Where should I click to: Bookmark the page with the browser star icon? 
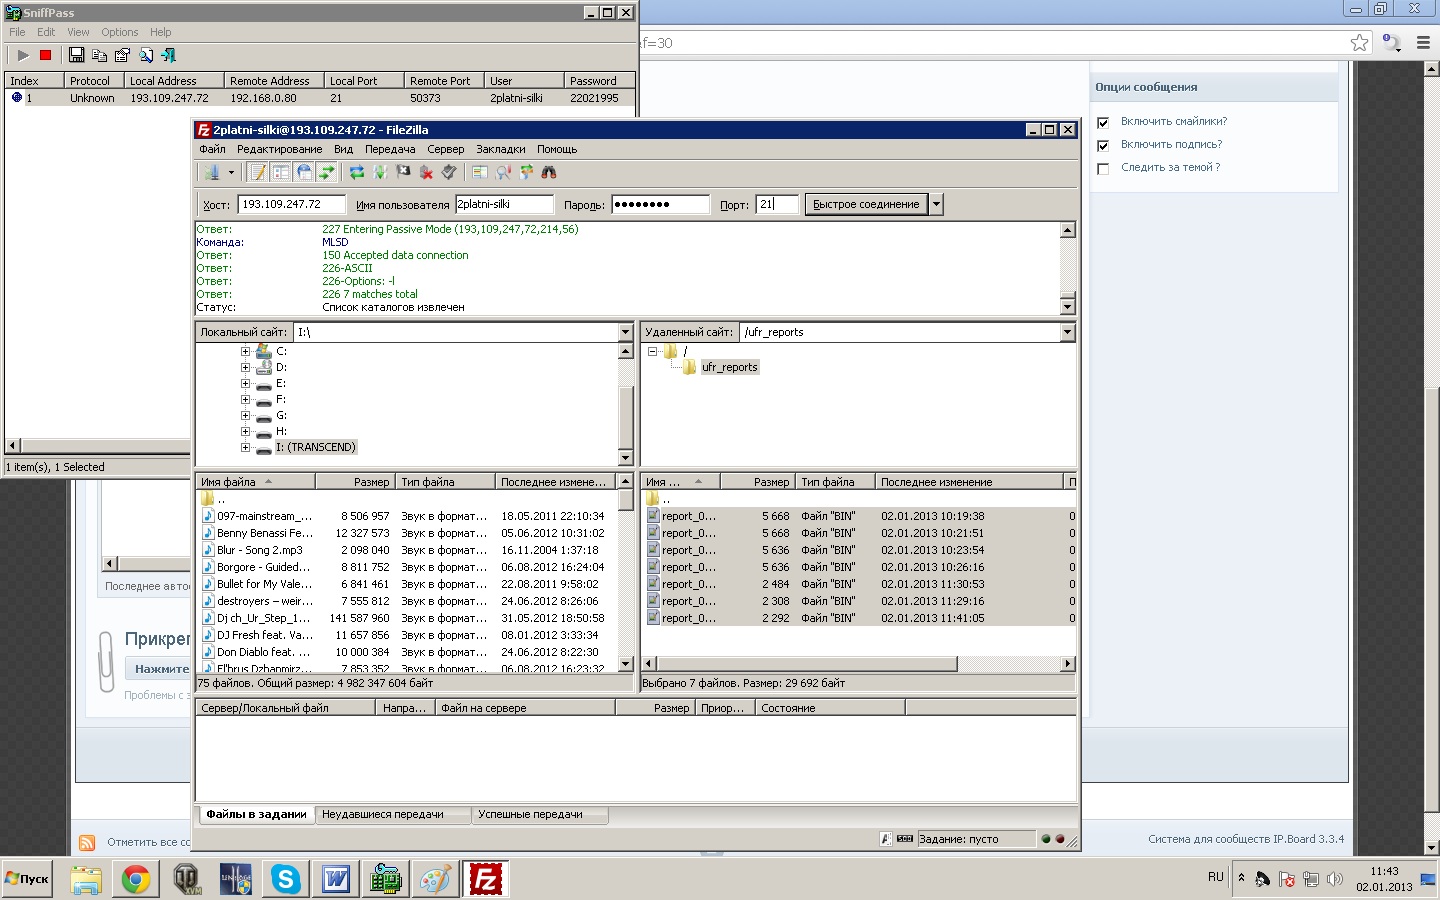[x=1359, y=42]
